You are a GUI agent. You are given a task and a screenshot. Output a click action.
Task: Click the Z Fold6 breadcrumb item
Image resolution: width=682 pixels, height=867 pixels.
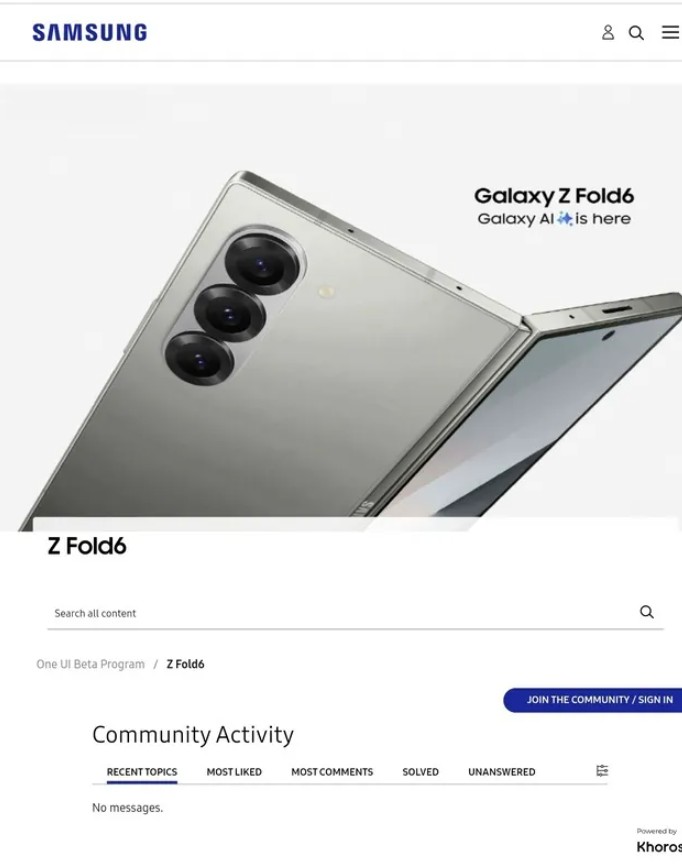(x=185, y=664)
